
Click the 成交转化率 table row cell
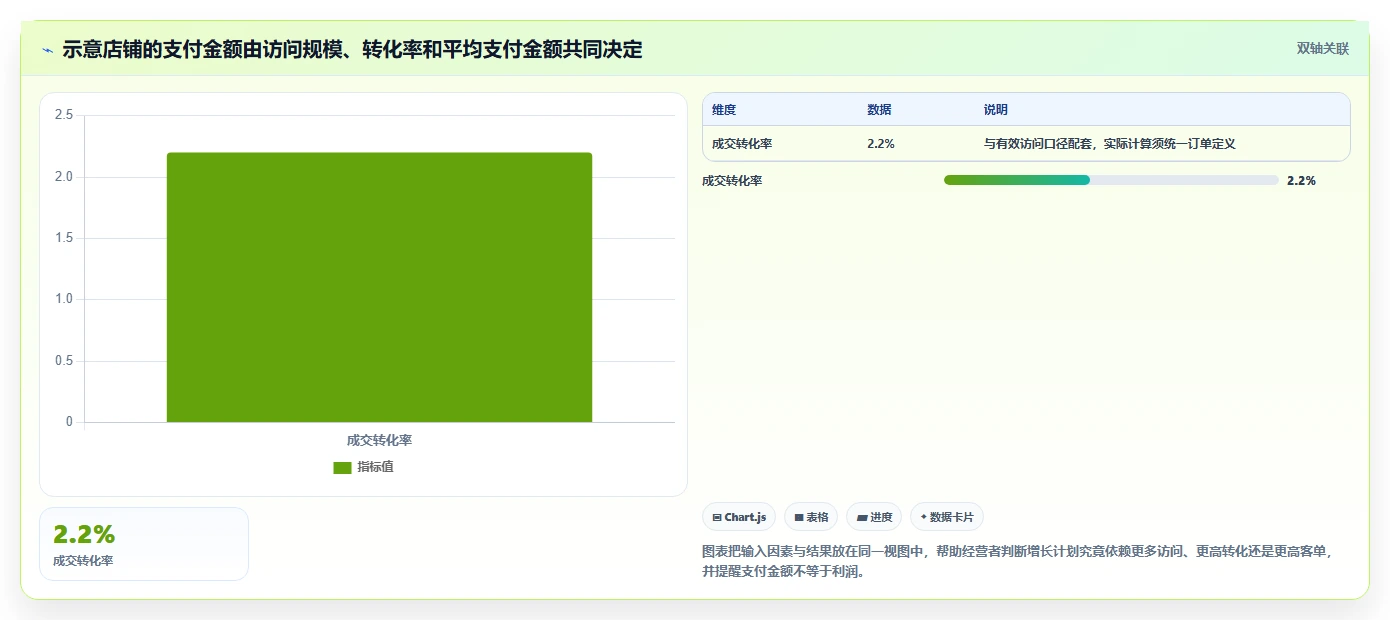click(742, 144)
